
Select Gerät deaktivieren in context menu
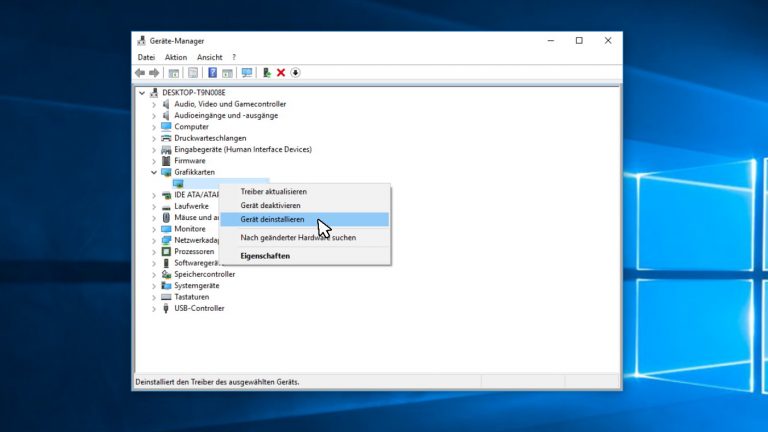pyautogui.click(x=270, y=205)
